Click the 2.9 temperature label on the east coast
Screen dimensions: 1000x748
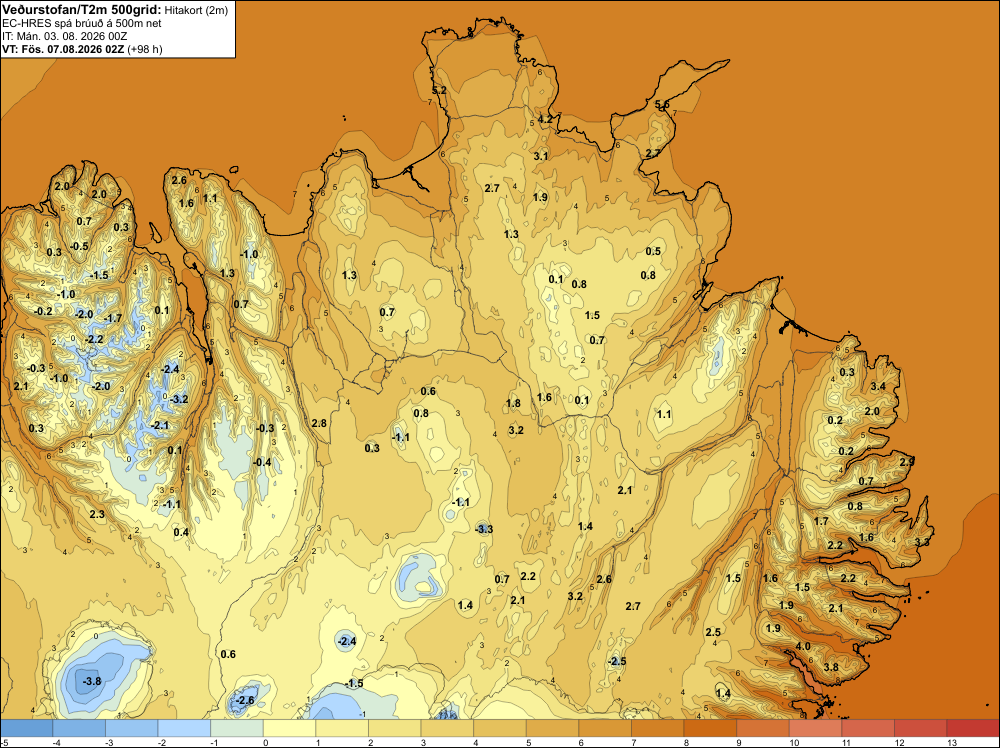tap(907, 461)
